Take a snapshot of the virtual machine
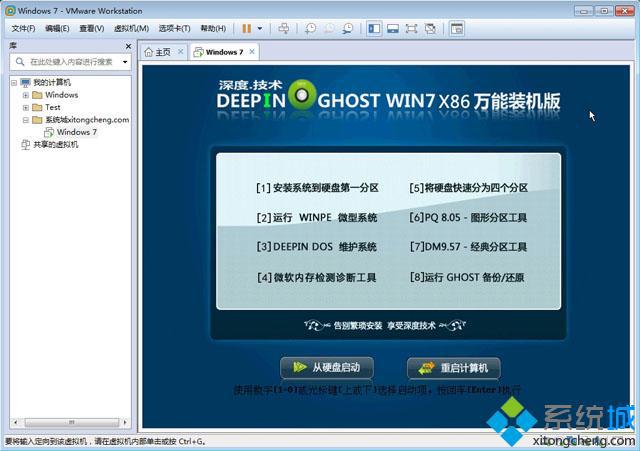Image resolution: width=640 pixels, height=451 pixels. pos(311,29)
